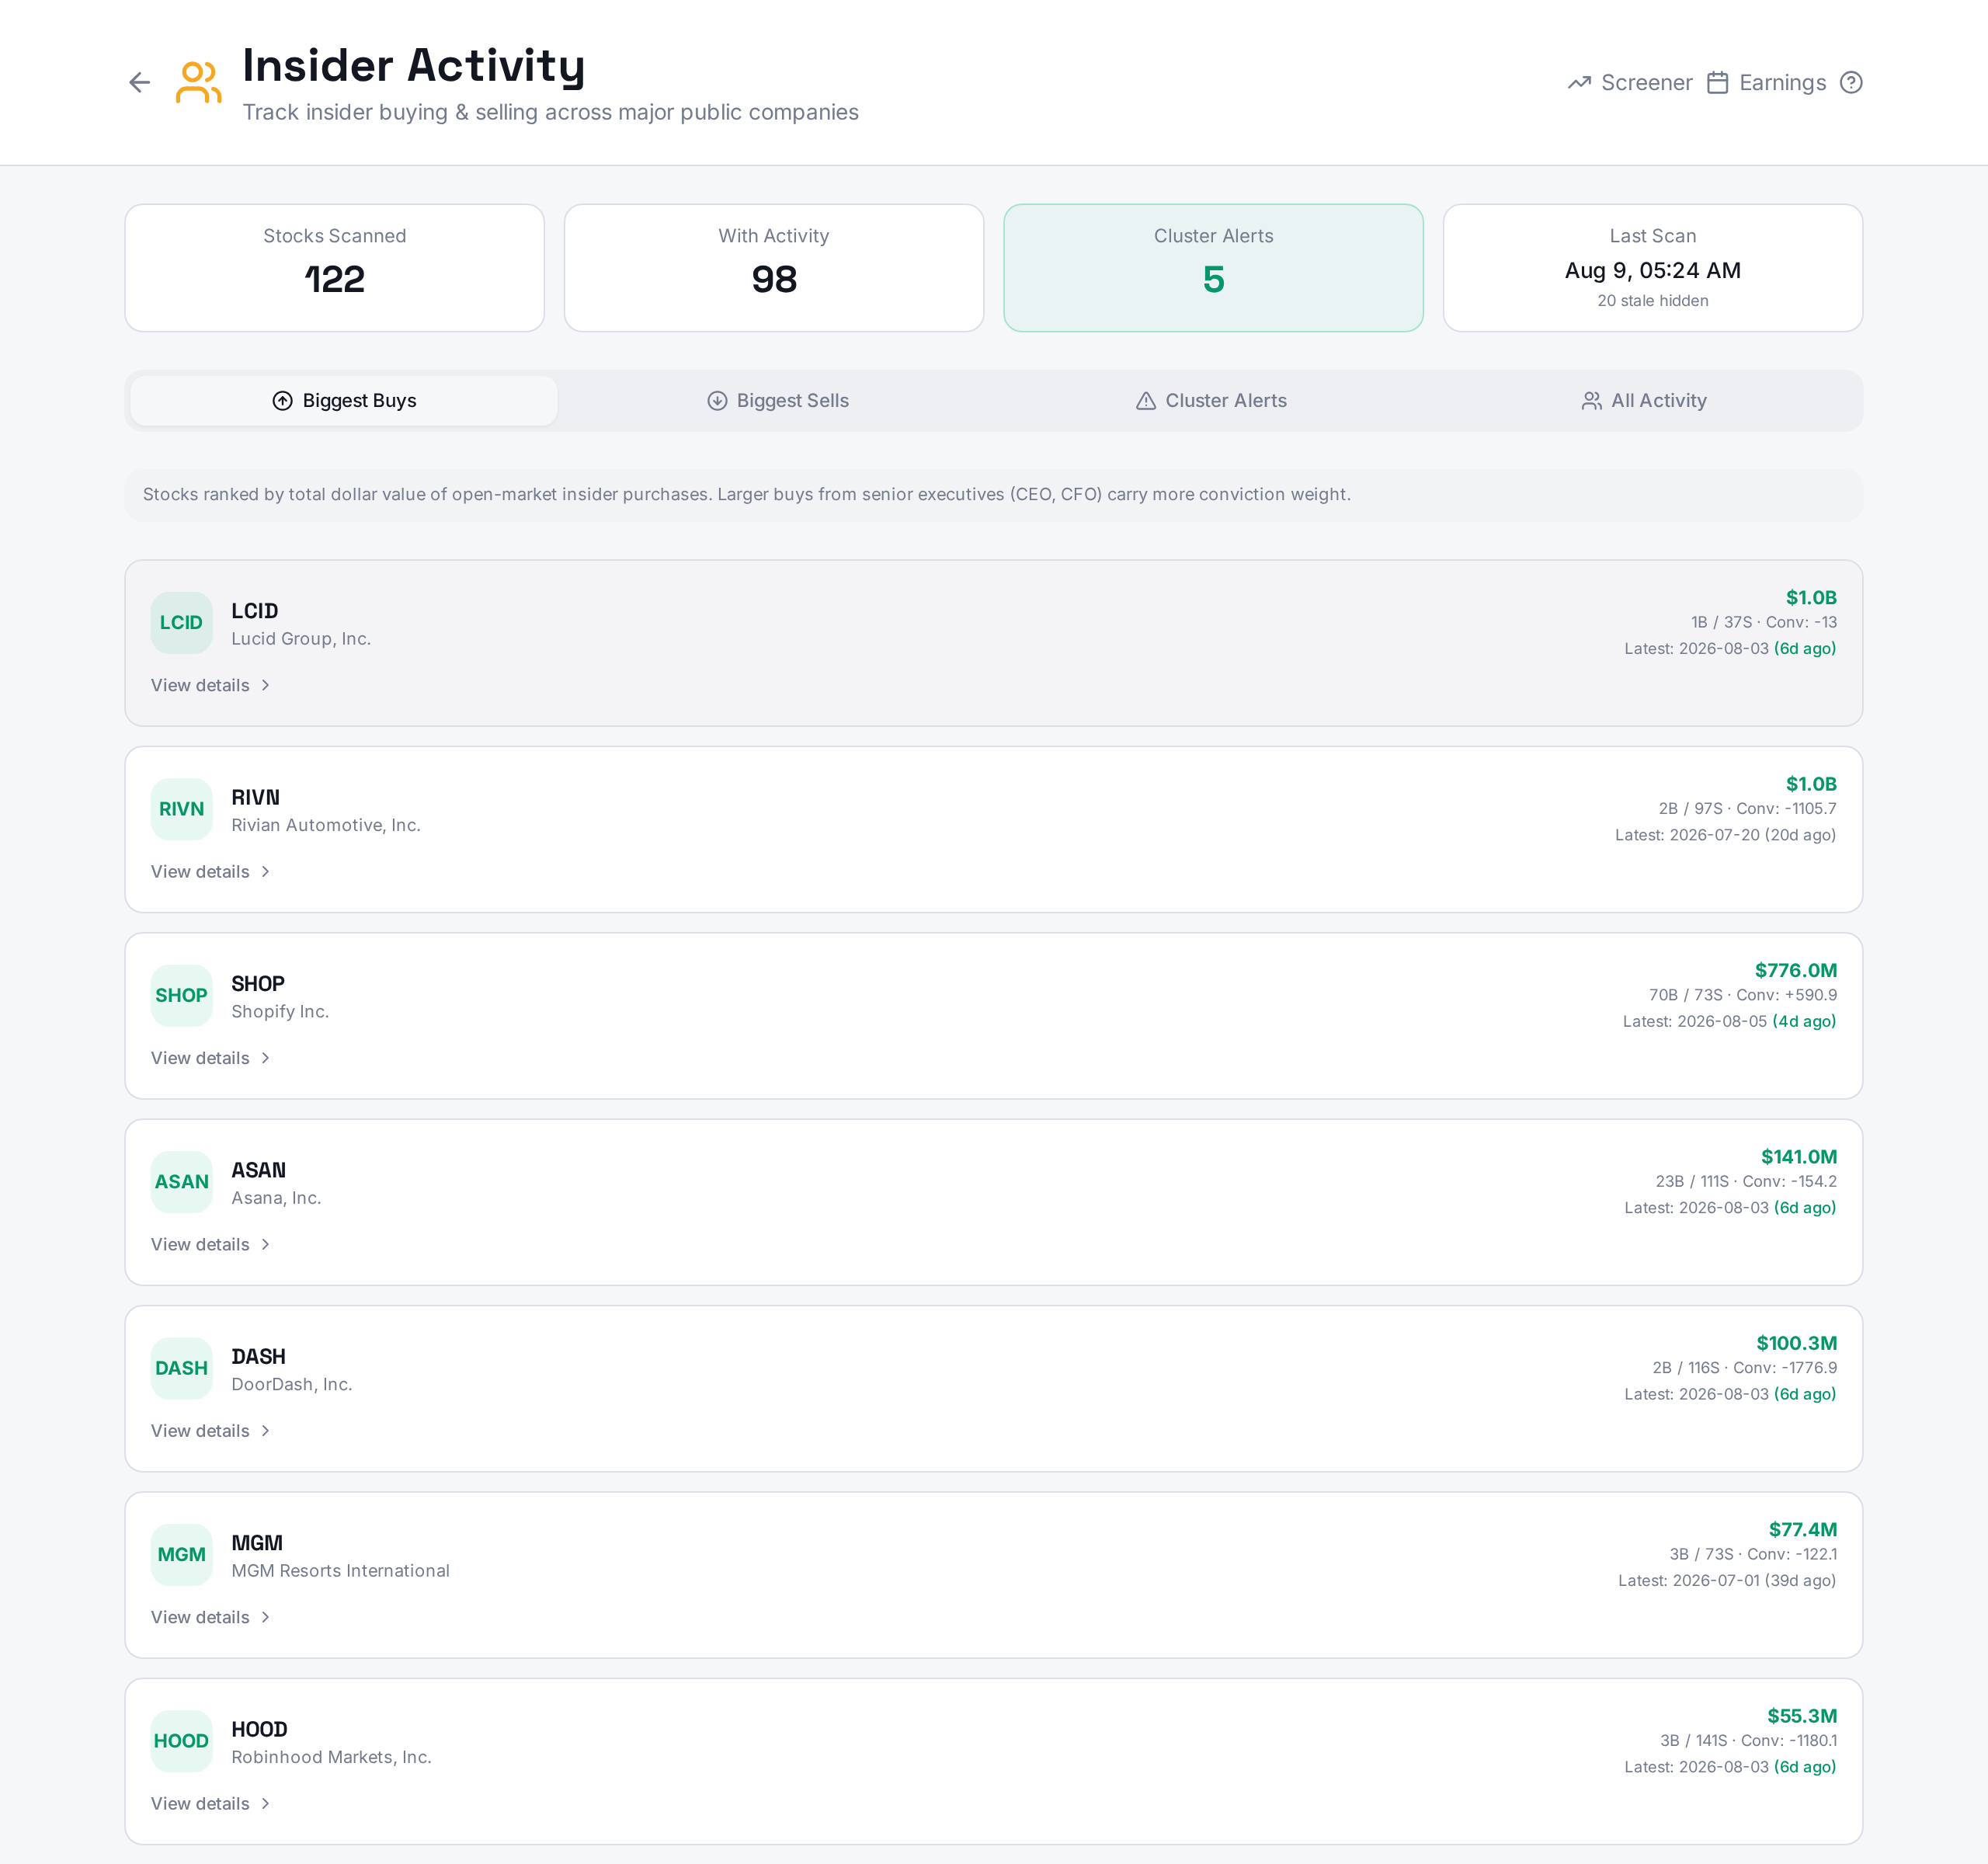Expand View details chevron for LCID
This screenshot has height=1864, width=1988.
265,686
